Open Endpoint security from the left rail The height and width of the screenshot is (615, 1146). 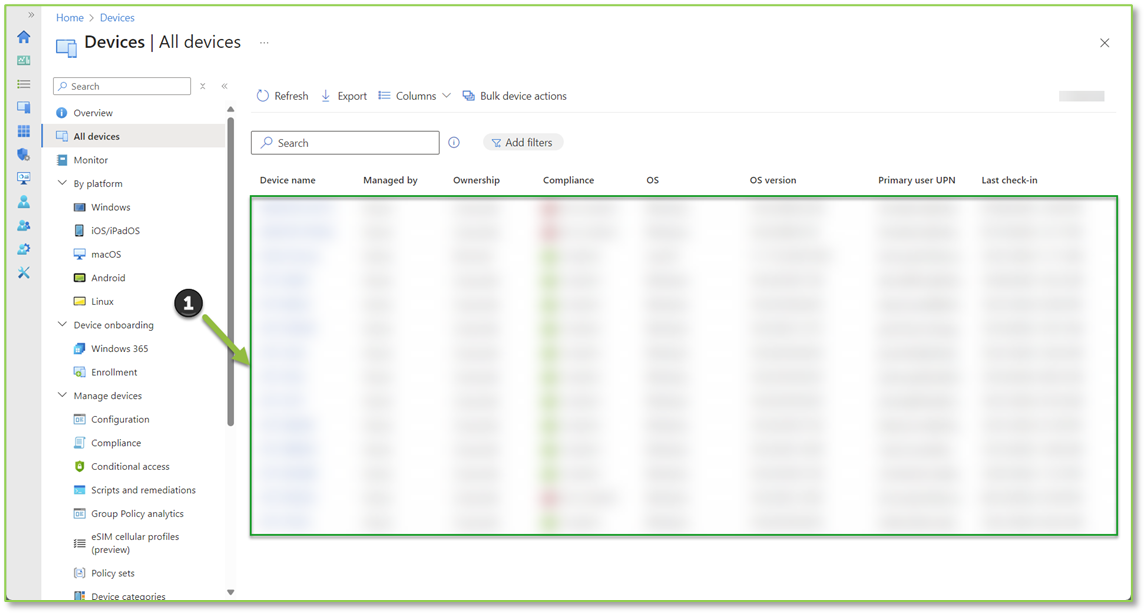point(23,155)
